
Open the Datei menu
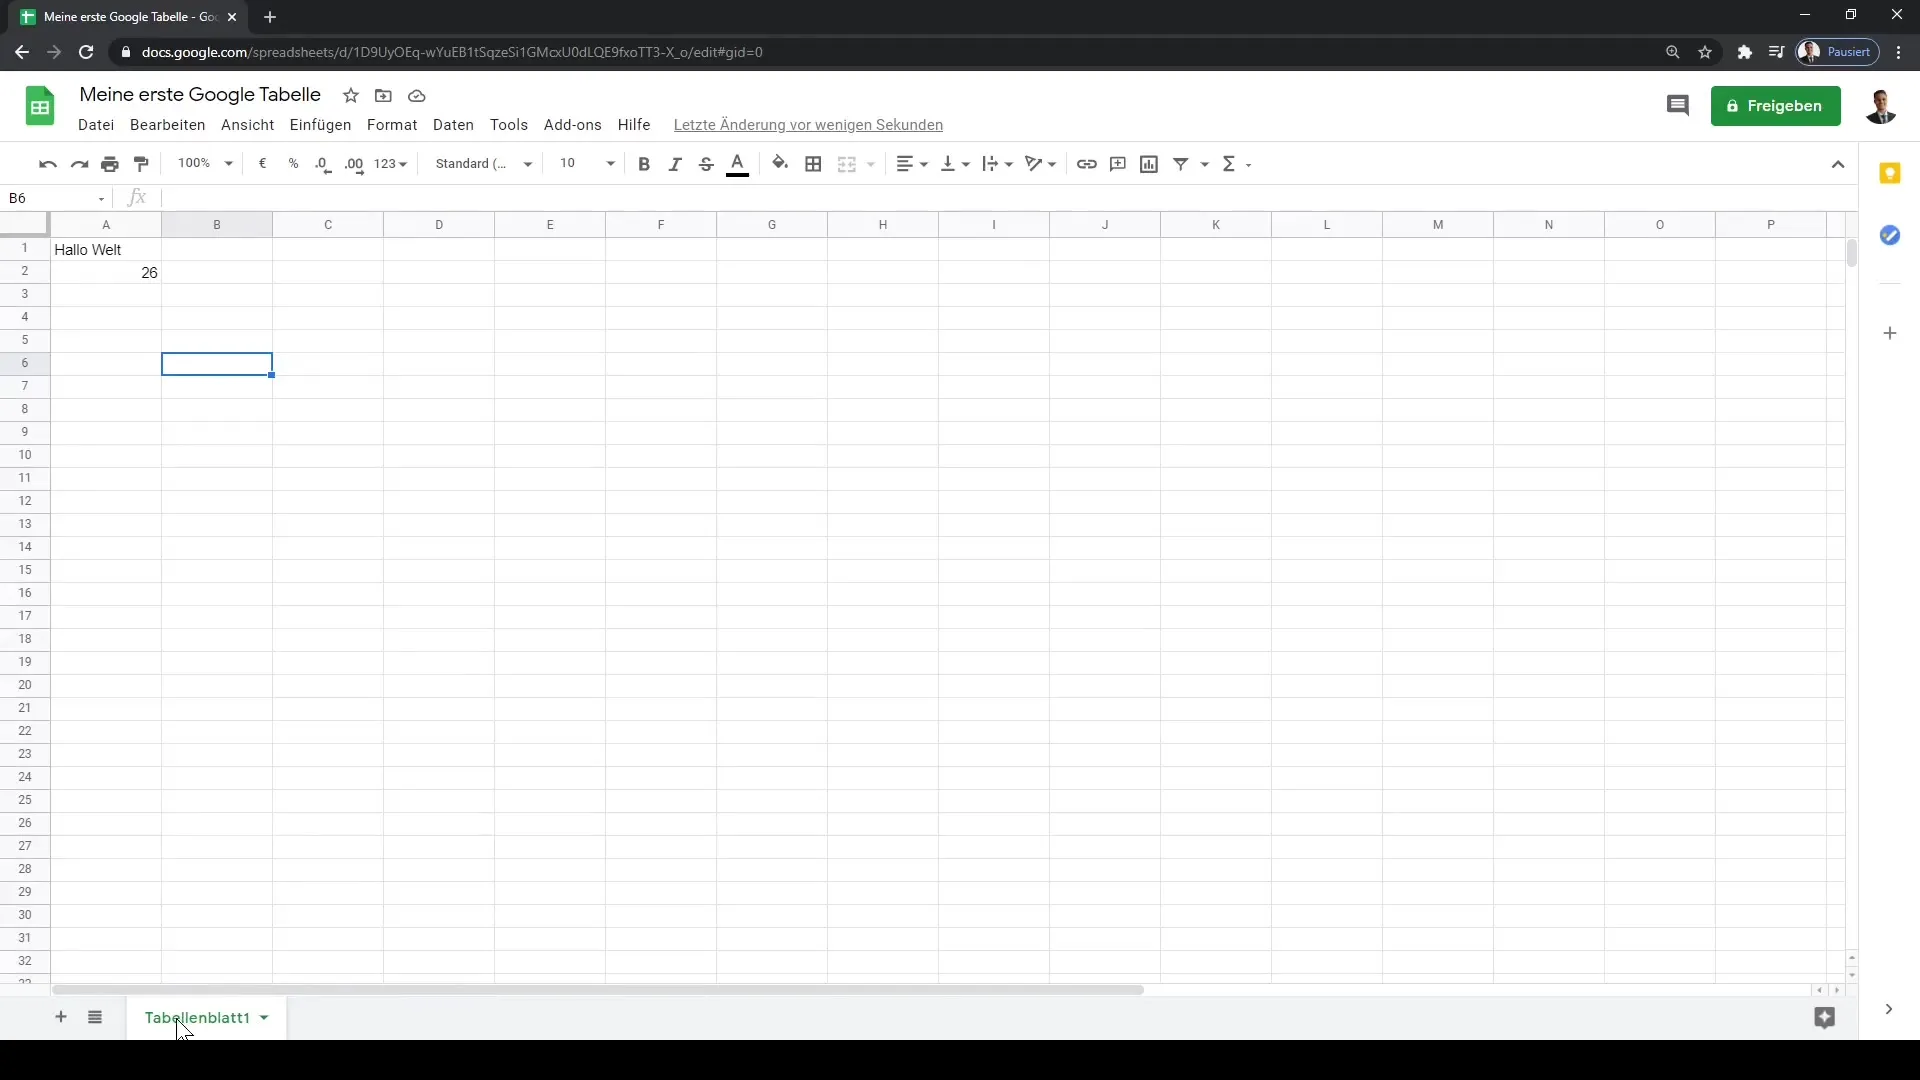click(x=96, y=124)
